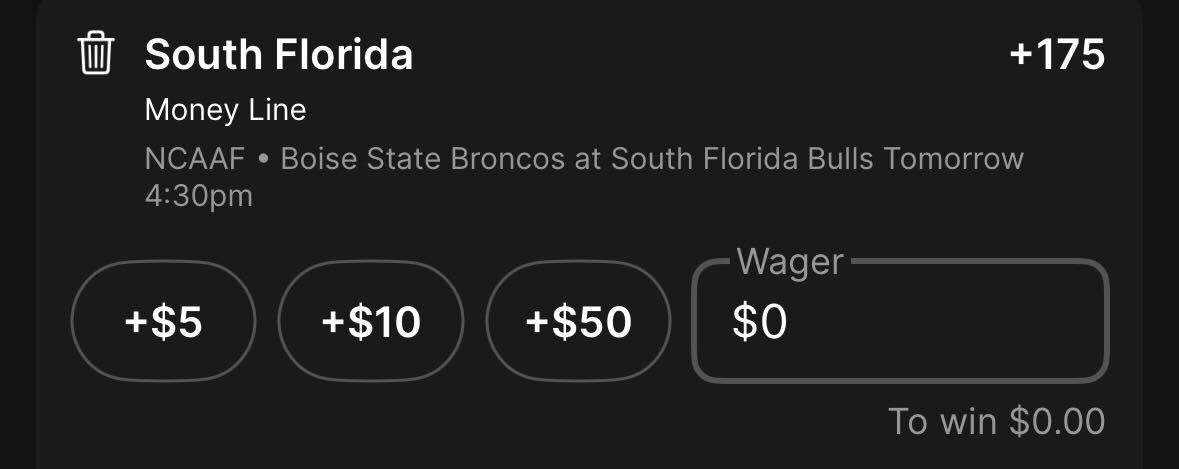Select the Tomorrow game date text
Image resolution: width=1179 pixels, height=469 pixels.
(x=953, y=159)
